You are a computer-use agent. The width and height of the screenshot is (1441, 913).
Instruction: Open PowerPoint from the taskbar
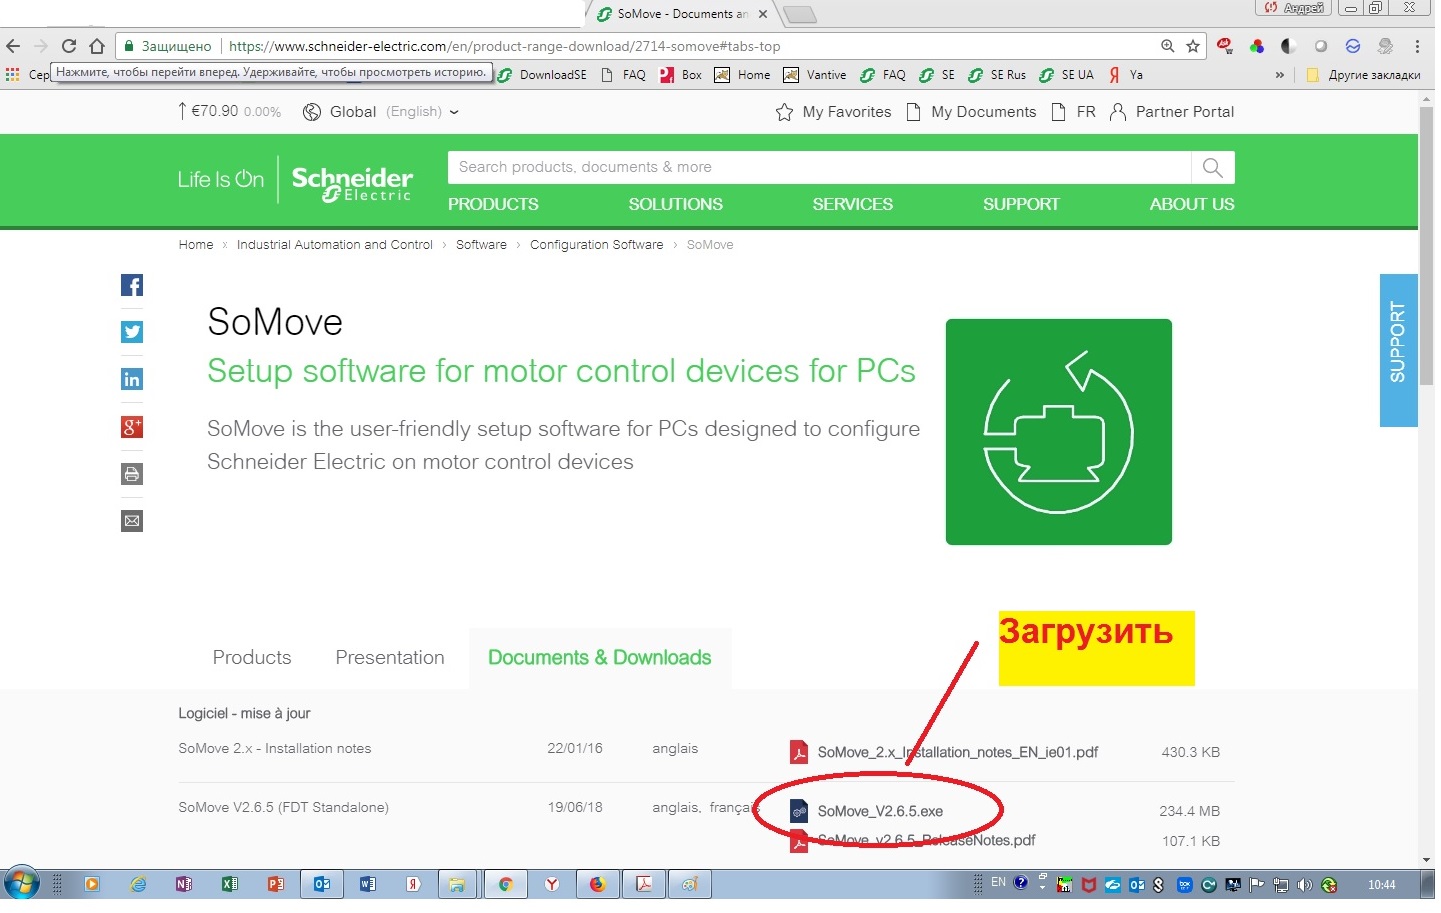(x=276, y=884)
